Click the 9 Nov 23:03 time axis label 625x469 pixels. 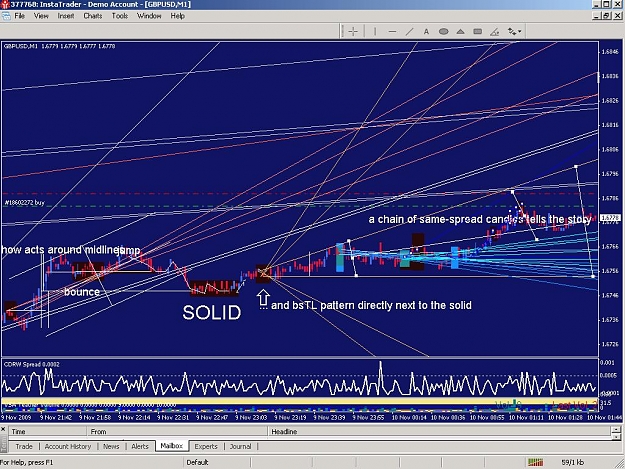click(251, 417)
